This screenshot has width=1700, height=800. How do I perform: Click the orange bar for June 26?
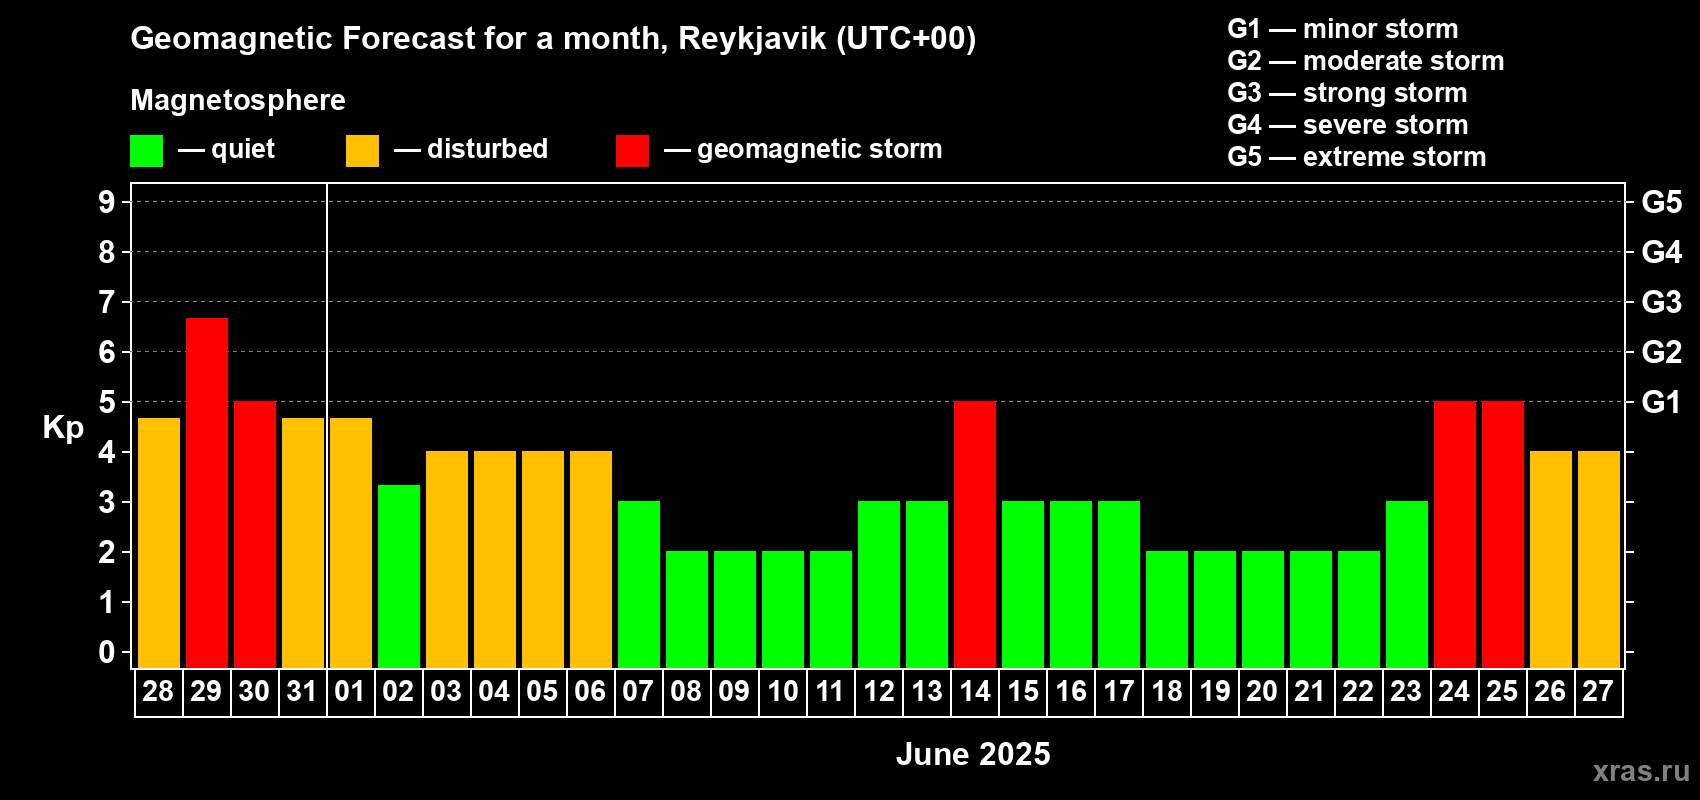pyautogui.click(x=1551, y=560)
